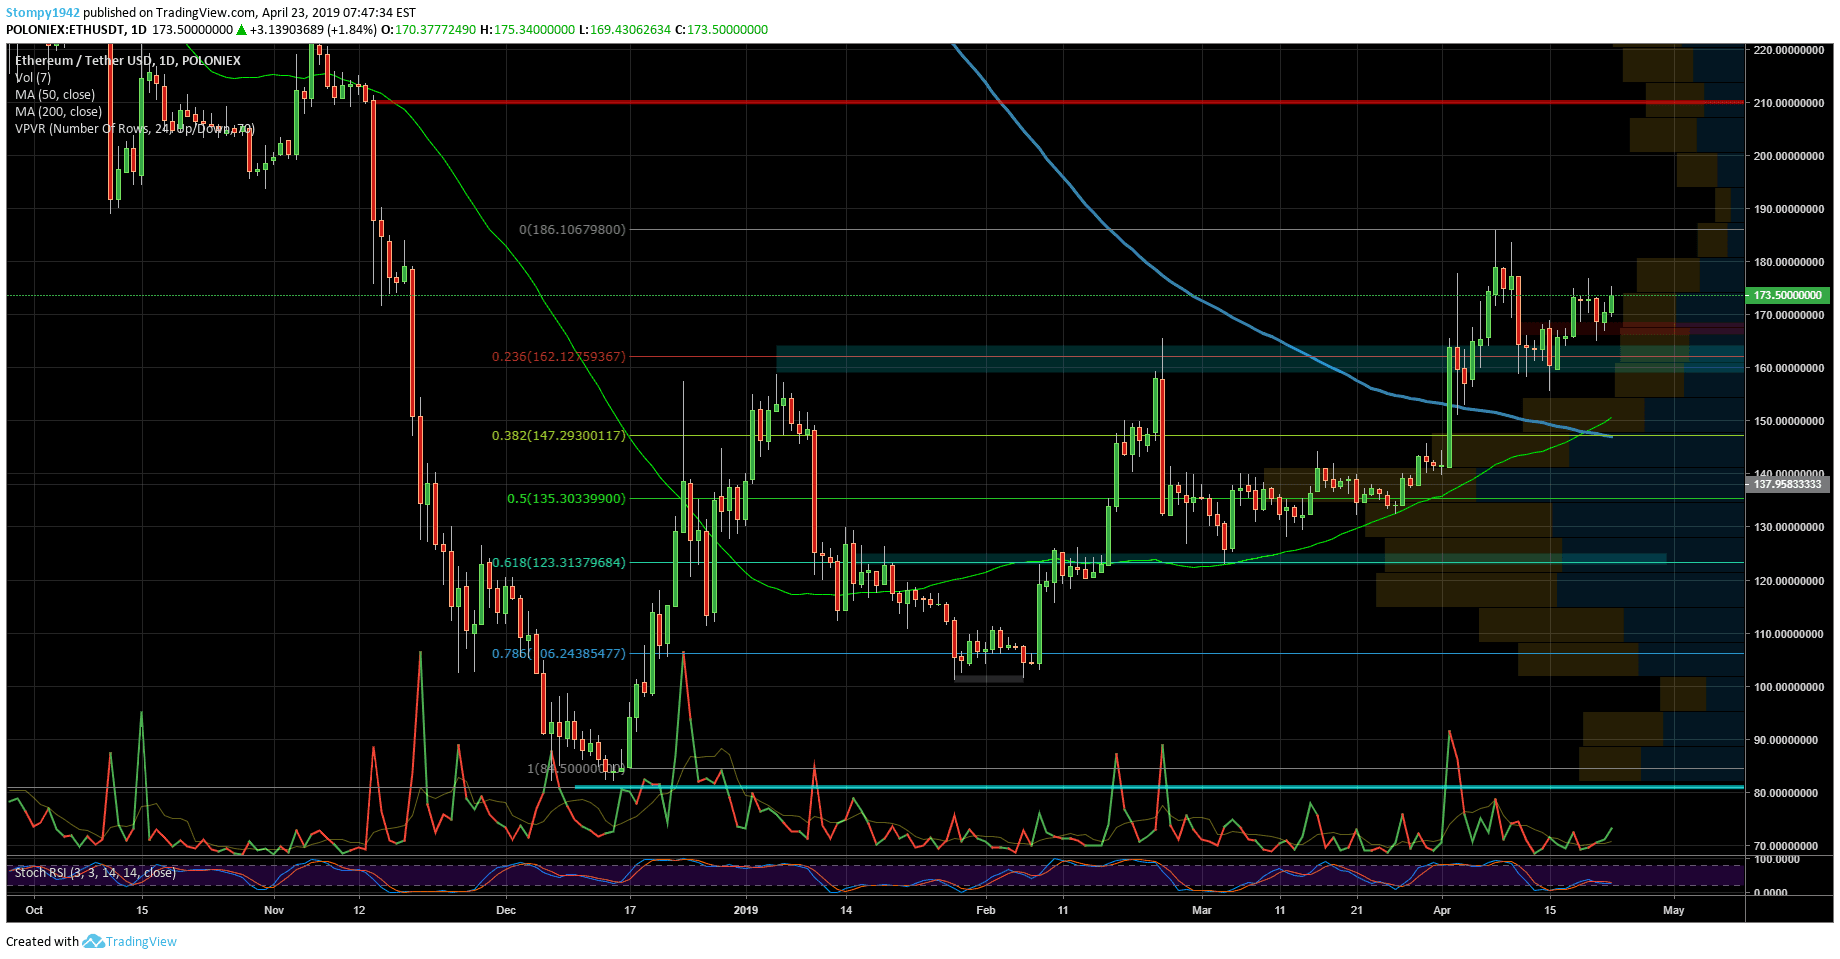
Task: Click the low price value L:169.43062634
Action: 625,30
